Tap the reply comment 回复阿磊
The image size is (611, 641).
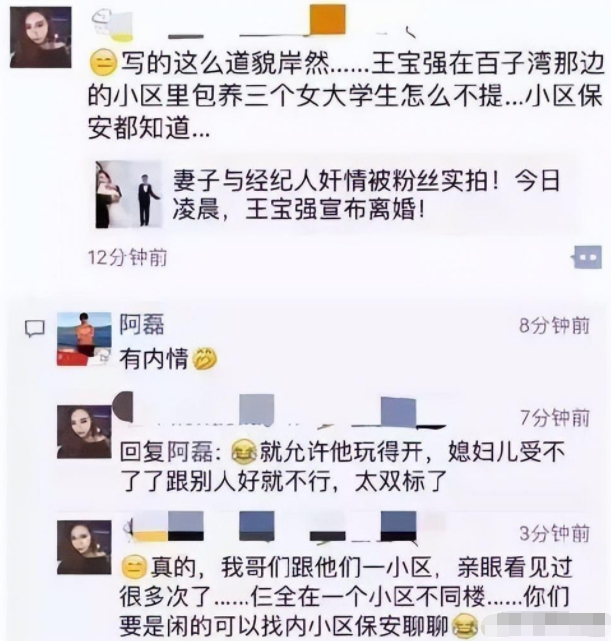(x=343, y=466)
